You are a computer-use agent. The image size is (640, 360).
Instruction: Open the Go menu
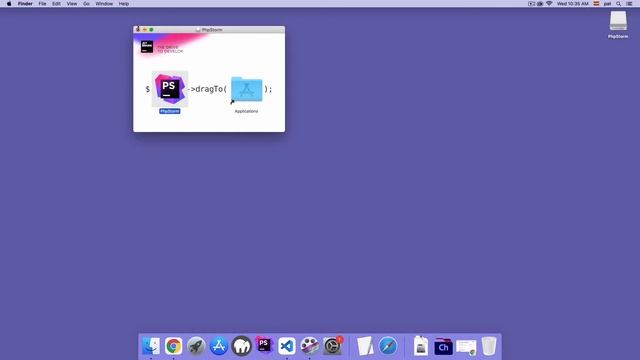(x=86, y=4)
